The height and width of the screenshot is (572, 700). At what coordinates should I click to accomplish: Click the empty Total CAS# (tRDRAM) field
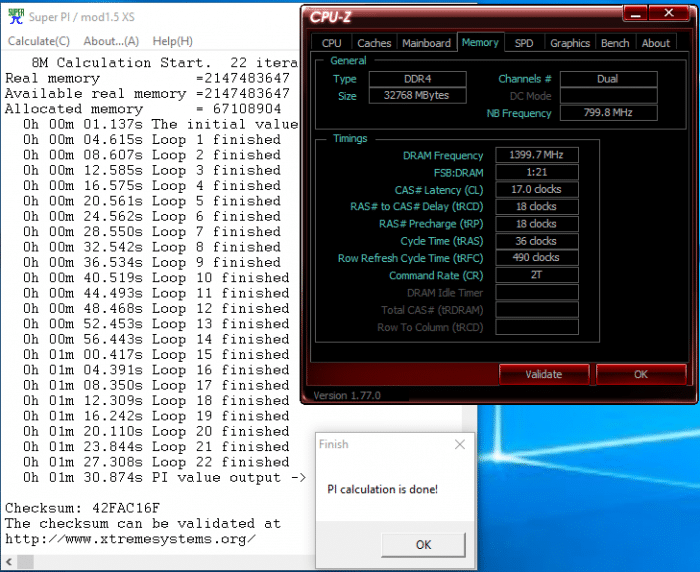point(537,309)
